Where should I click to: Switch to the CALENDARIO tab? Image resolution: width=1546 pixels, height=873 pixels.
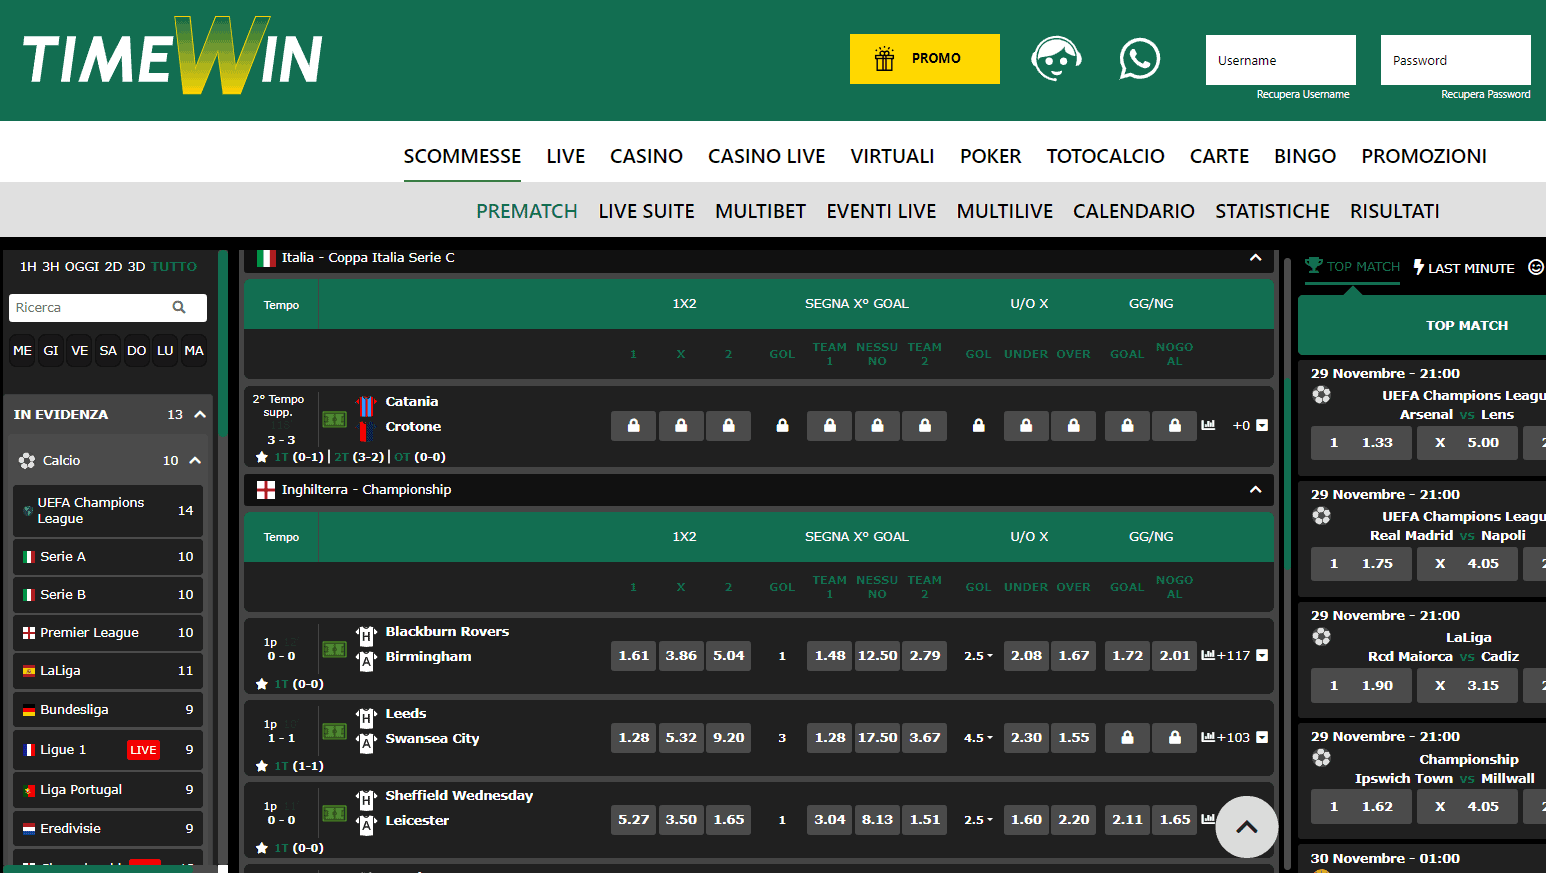[1133, 211]
